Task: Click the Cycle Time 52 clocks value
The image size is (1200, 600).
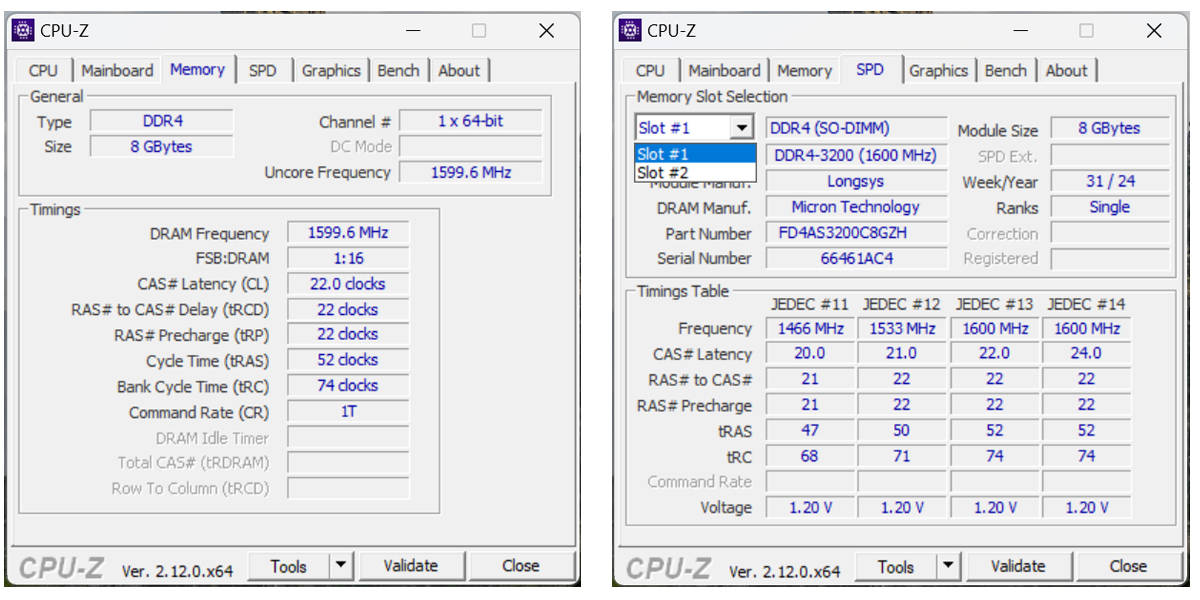Action: 348,360
